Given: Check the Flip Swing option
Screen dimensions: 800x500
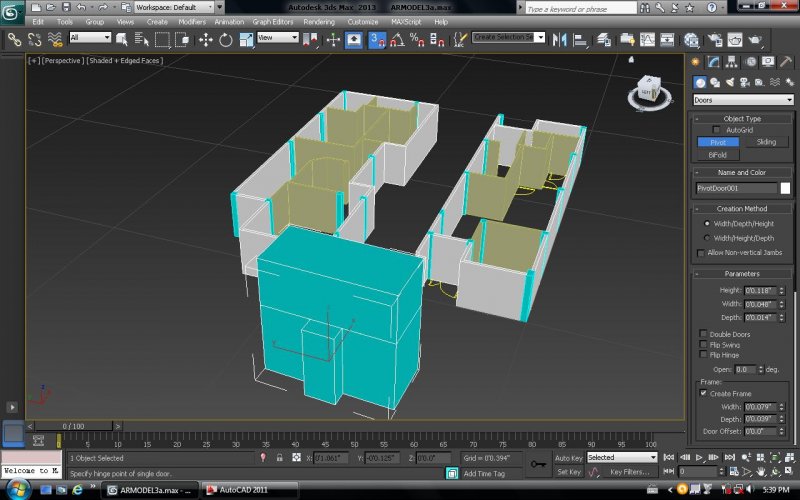Looking at the screenshot, I should click(704, 344).
